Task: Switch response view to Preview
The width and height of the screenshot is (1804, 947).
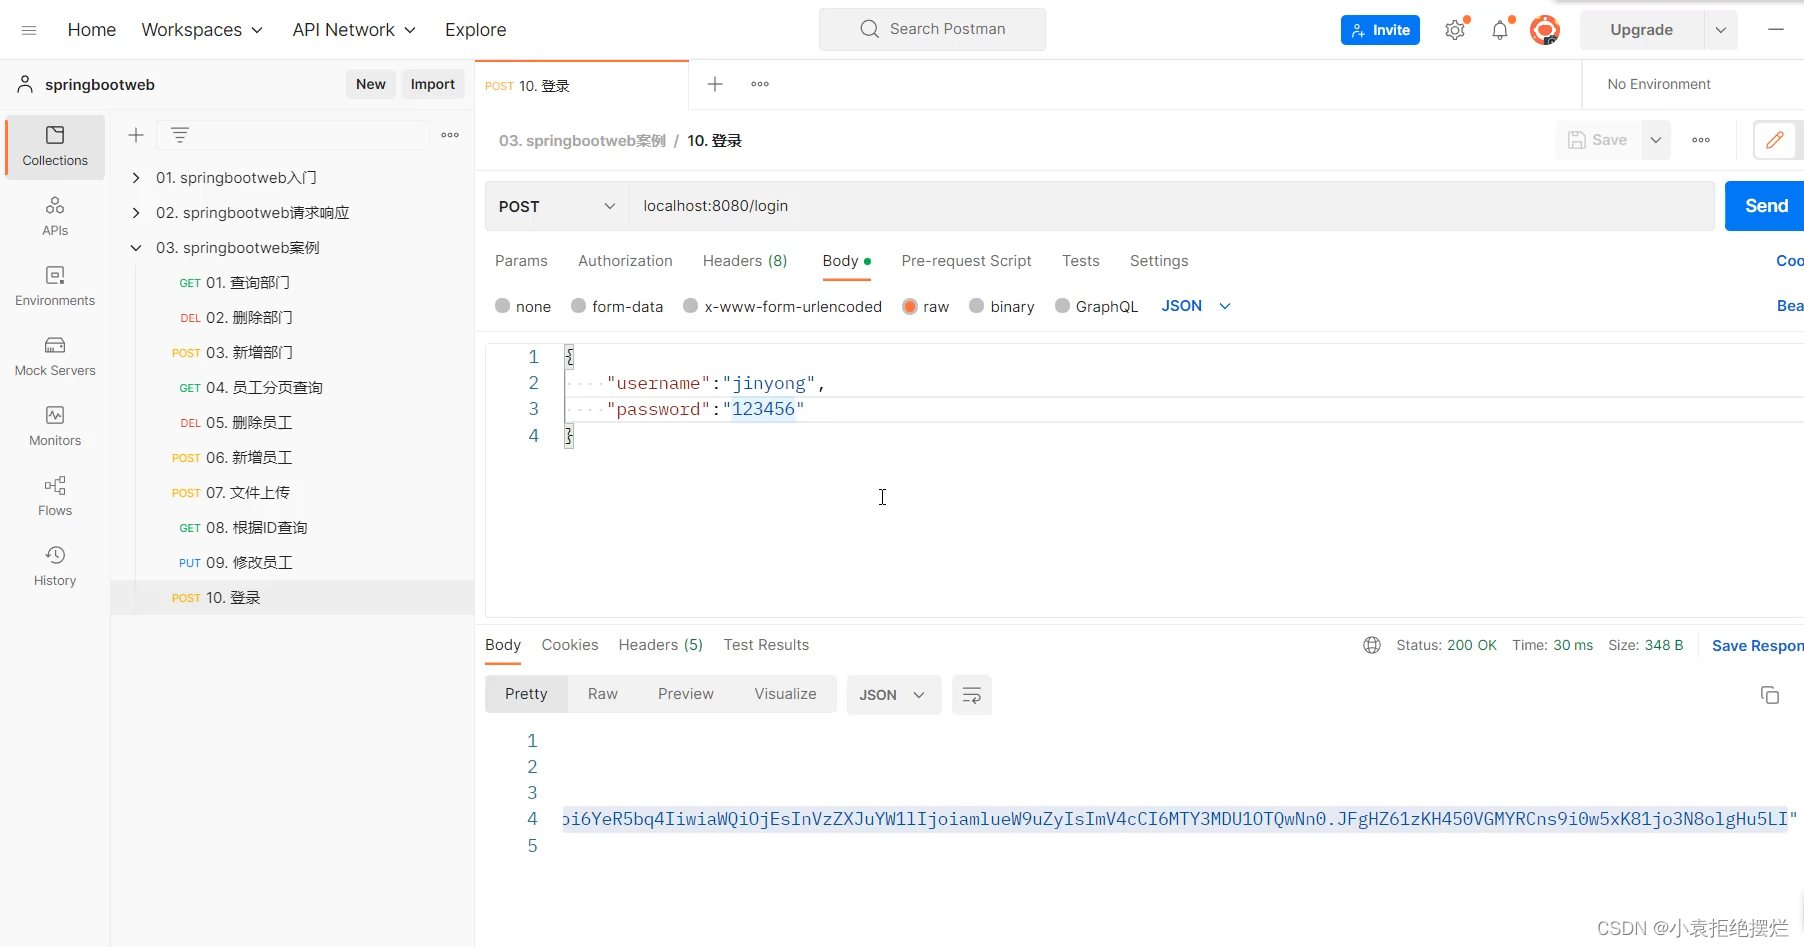Action: pos(686,694)
